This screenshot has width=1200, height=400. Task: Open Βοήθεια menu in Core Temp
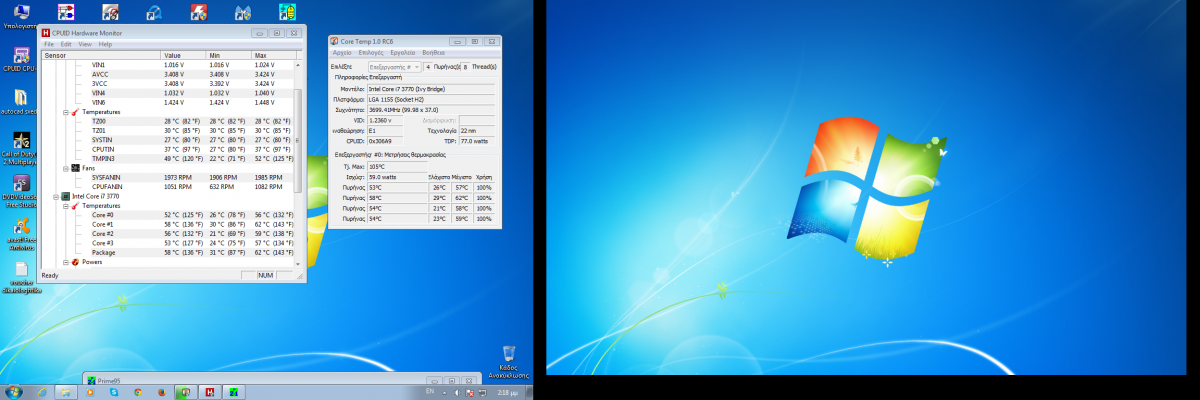pyautogui.click(x=433, y=52)
